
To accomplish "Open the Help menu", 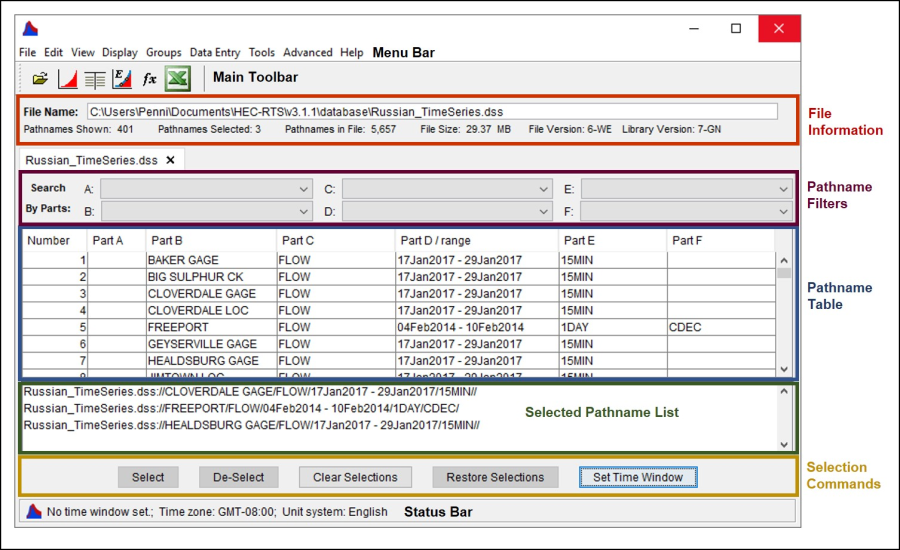I will 352,52.
